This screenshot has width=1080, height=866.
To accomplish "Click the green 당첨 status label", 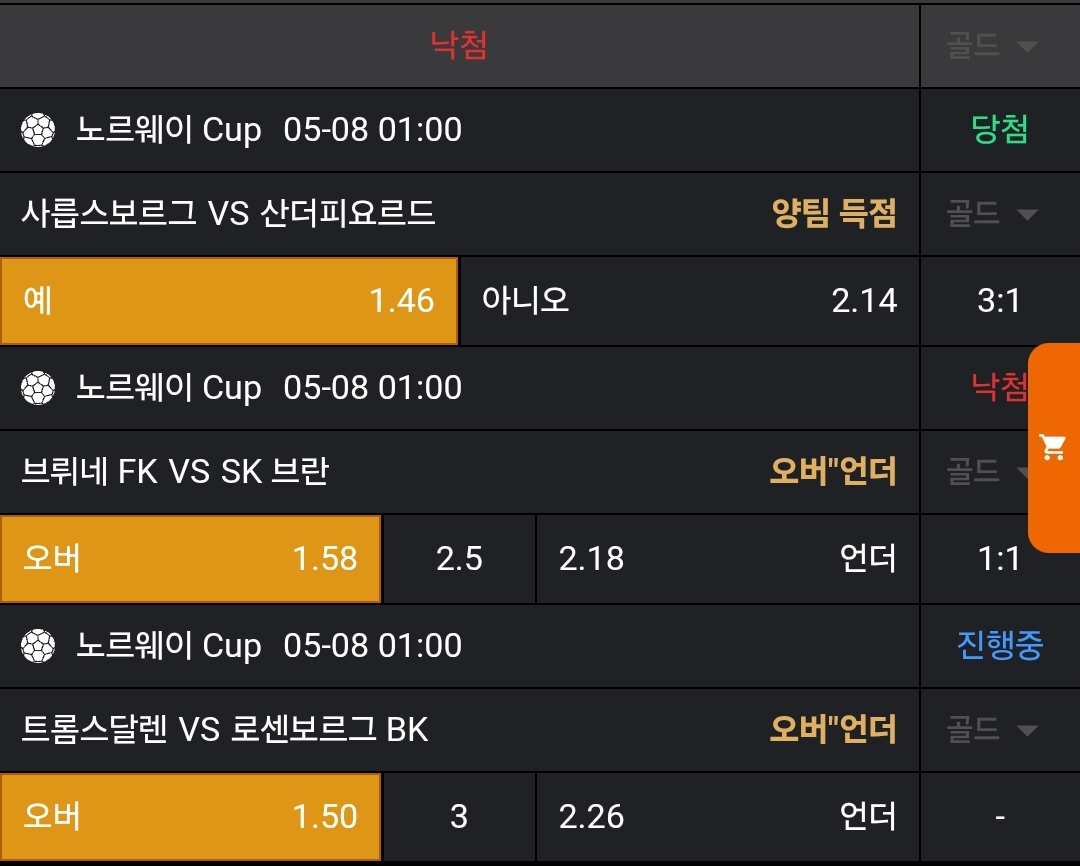I will click(1000, 130).
